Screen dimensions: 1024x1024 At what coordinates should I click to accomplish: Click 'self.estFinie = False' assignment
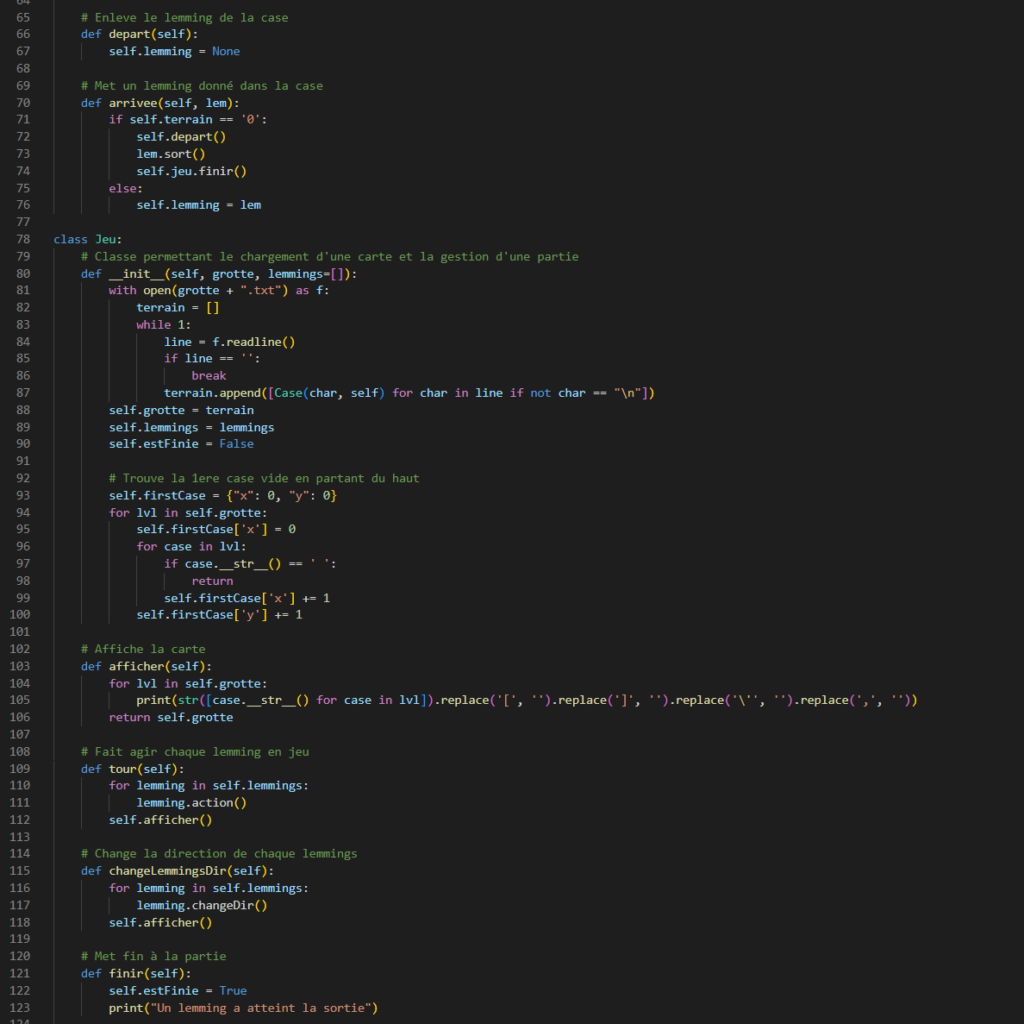(x=181, y=444)
